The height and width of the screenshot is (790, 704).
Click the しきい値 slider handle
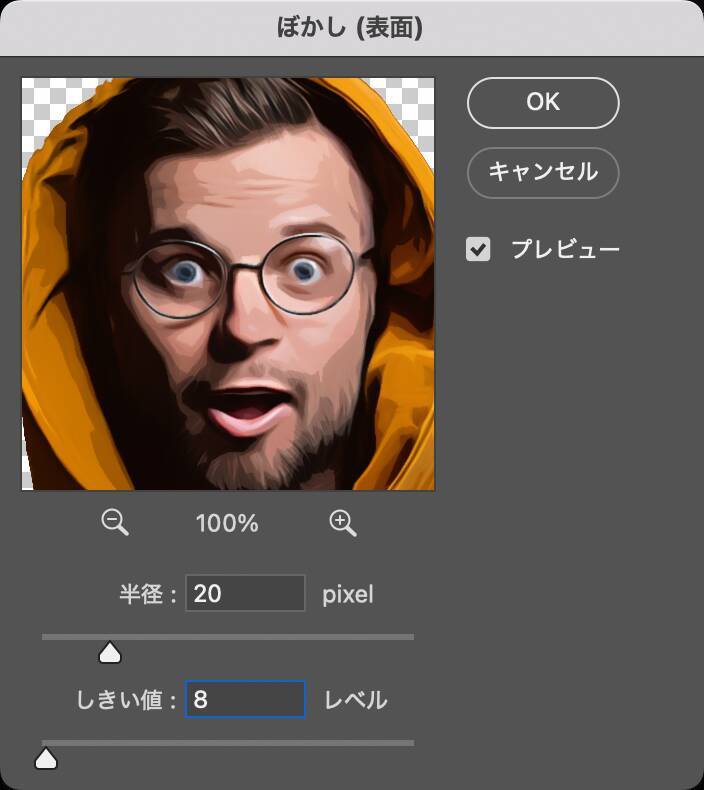[x=46, y=760]
